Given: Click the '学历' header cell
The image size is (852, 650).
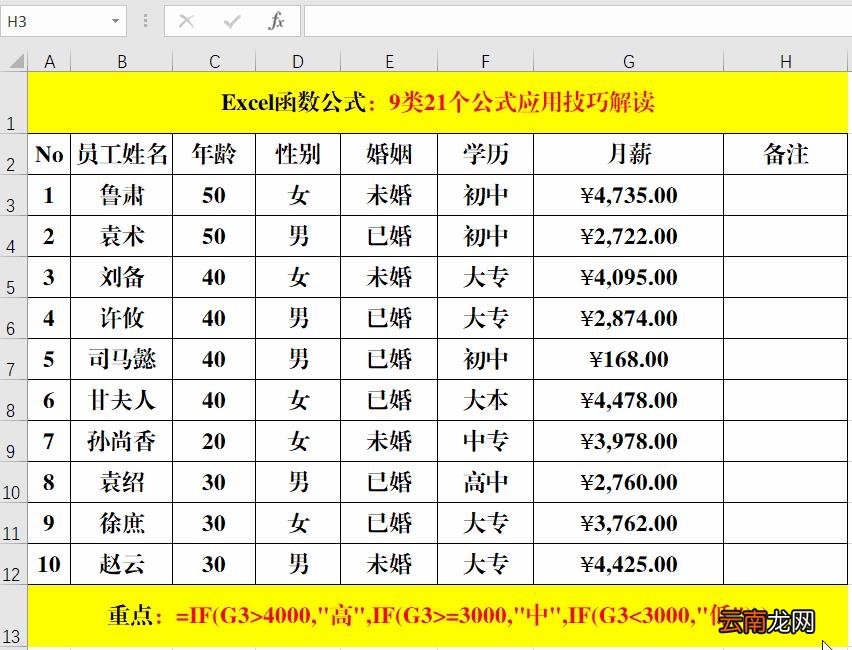Looking at the screenshot, I should 485,154.
